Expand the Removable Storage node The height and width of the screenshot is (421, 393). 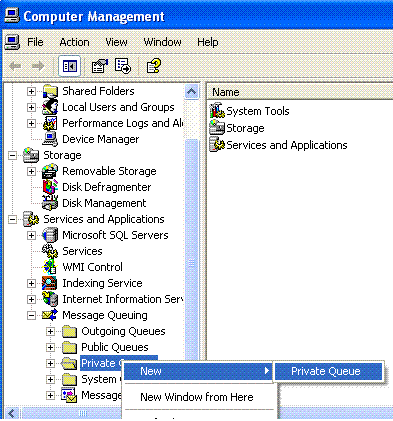31,171
